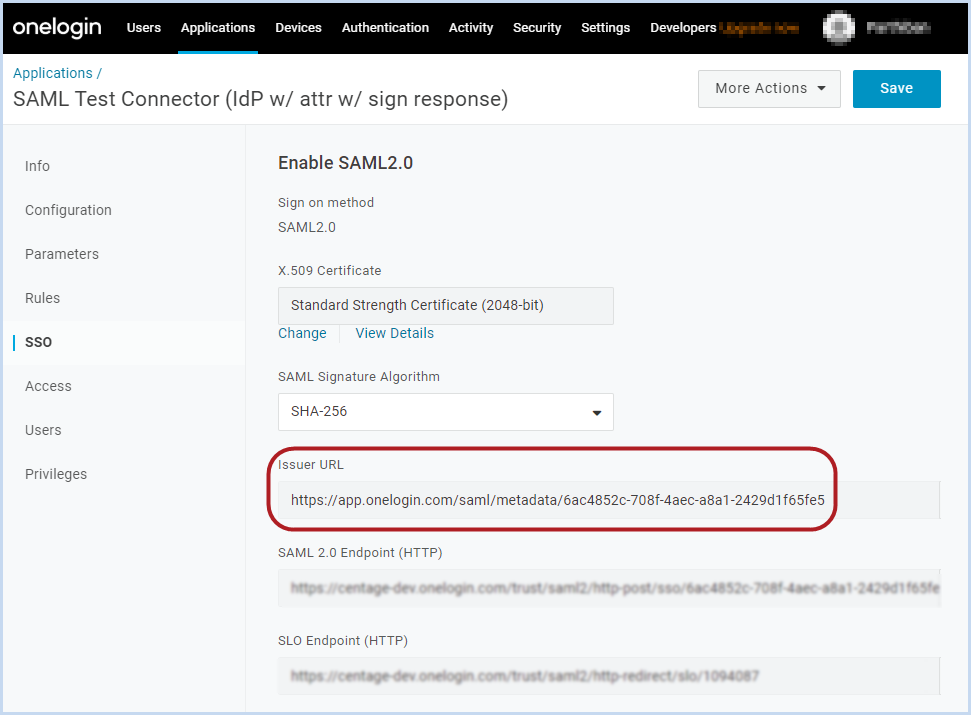Open the Settings menu

(x=605, y=28)
